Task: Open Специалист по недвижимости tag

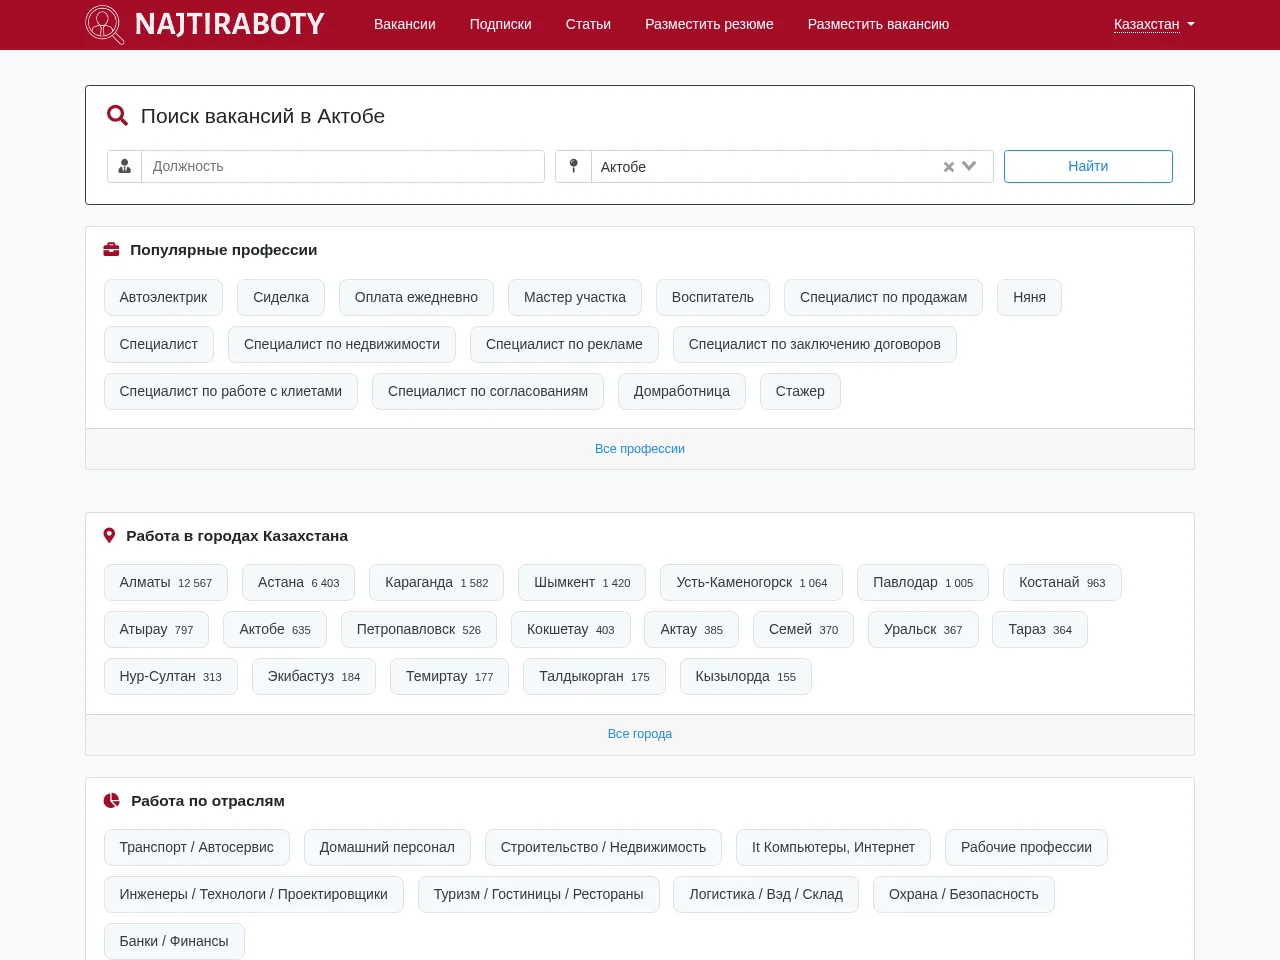Action: tap(342, 344)
